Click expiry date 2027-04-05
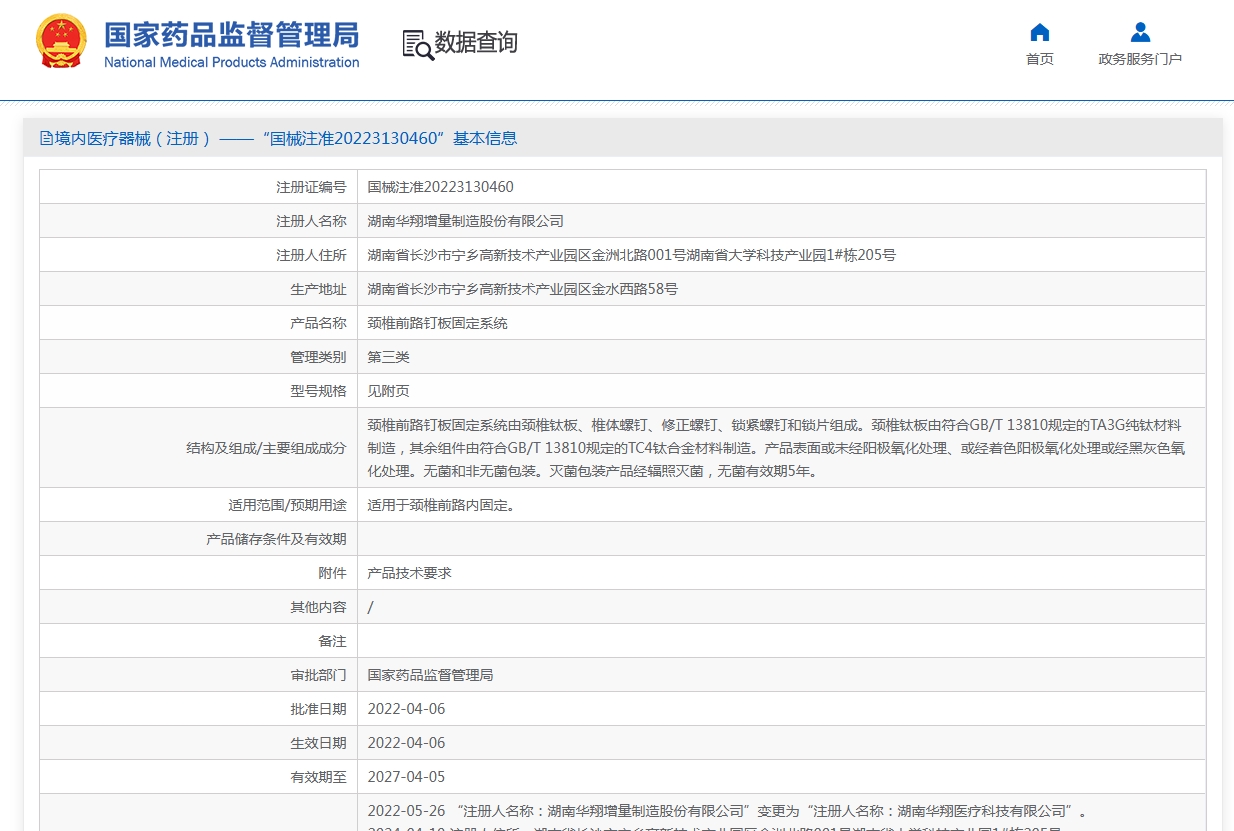Screen dimensions: 1234x831 (x=406, y=777)
